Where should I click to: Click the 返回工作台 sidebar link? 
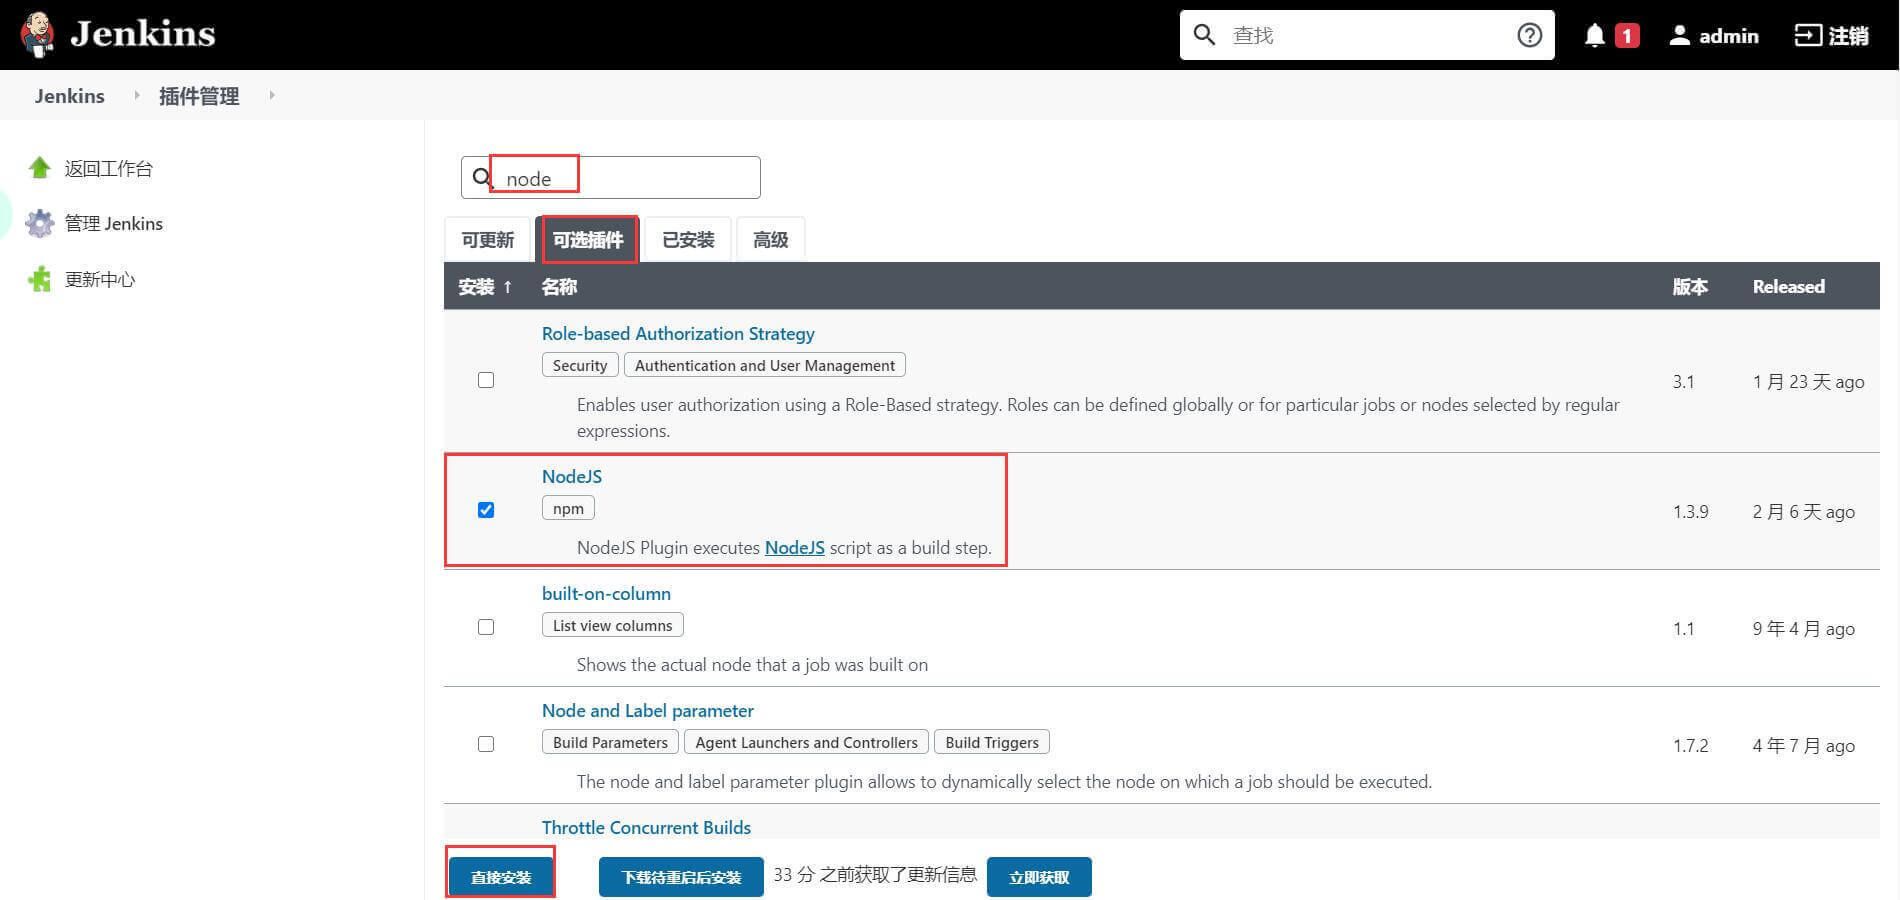point(109,168)
